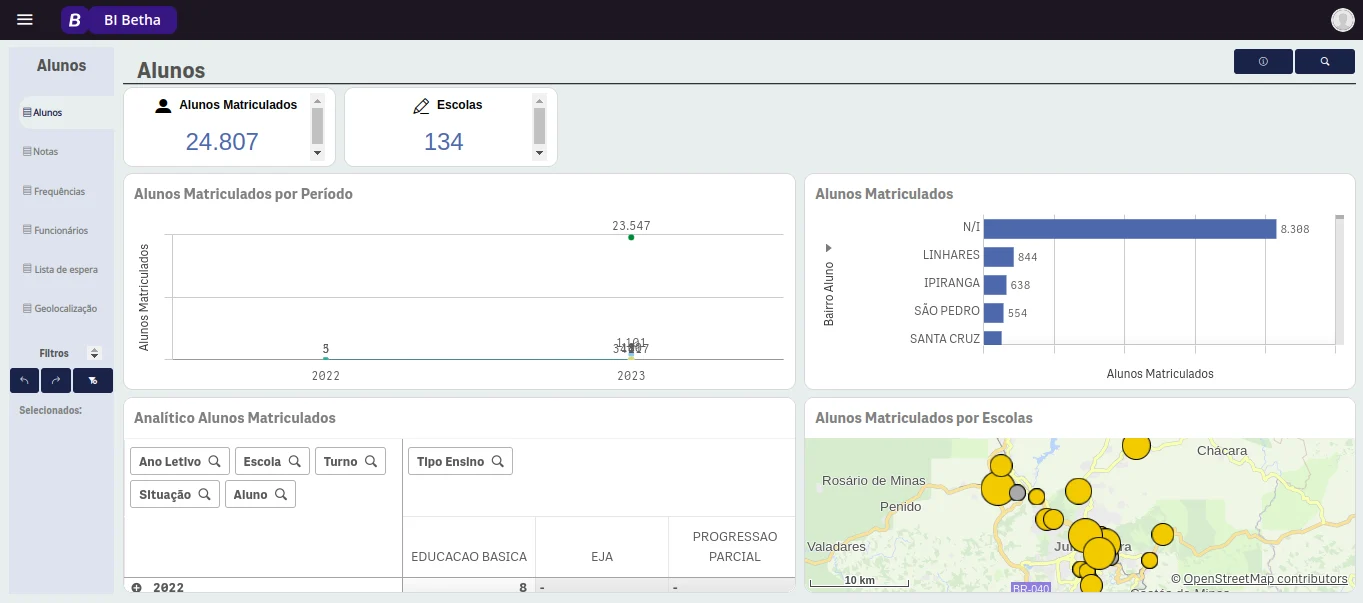Click the PROGRESSAO PARCIAL column header
Screen dimensions: 1363x603
pos(735,547)
